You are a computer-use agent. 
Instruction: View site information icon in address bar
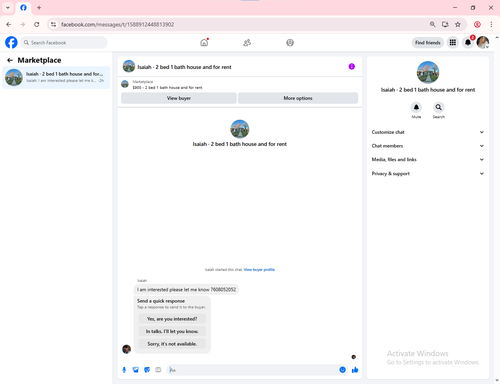coord(53,24)
